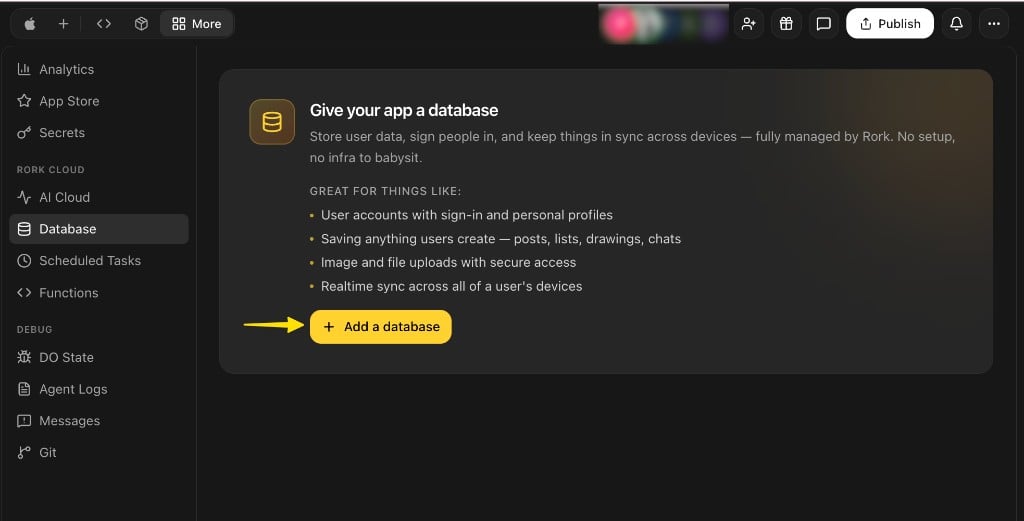Viewport: 1024px width, 521px height.
Task: Click the yellow database icon in card
Action: point(272,122)
